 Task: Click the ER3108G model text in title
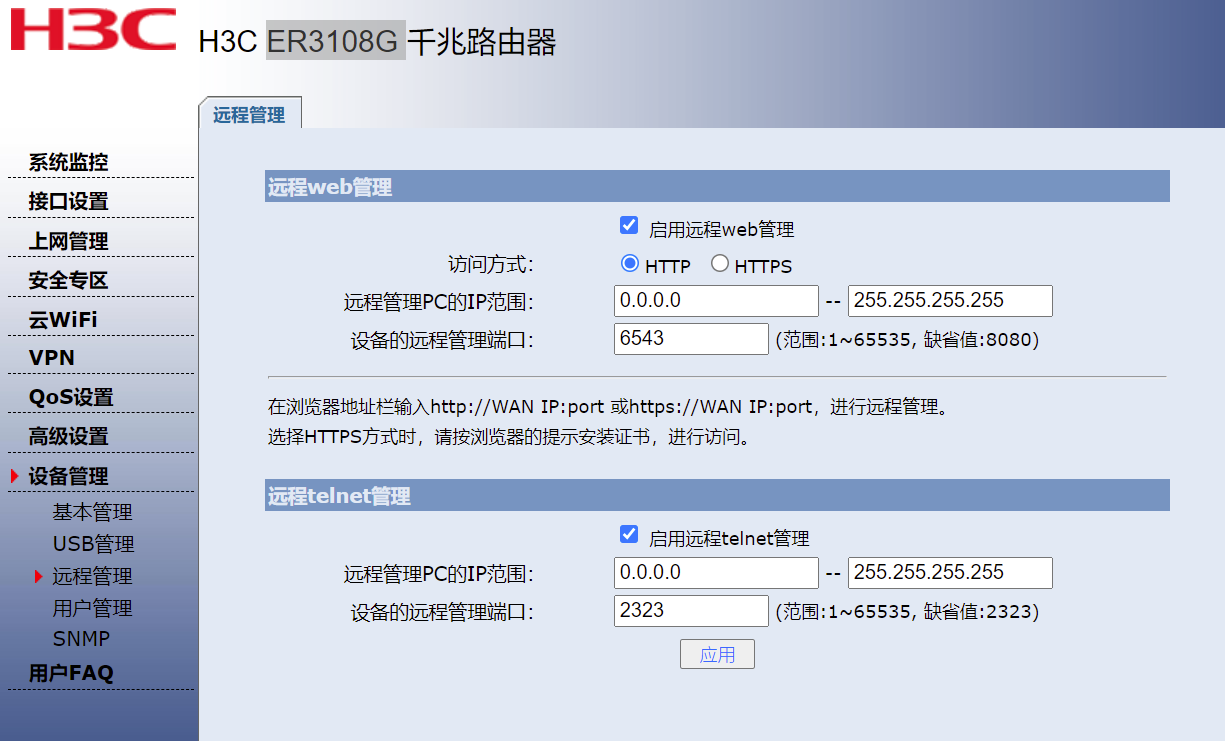pos(335,41)
